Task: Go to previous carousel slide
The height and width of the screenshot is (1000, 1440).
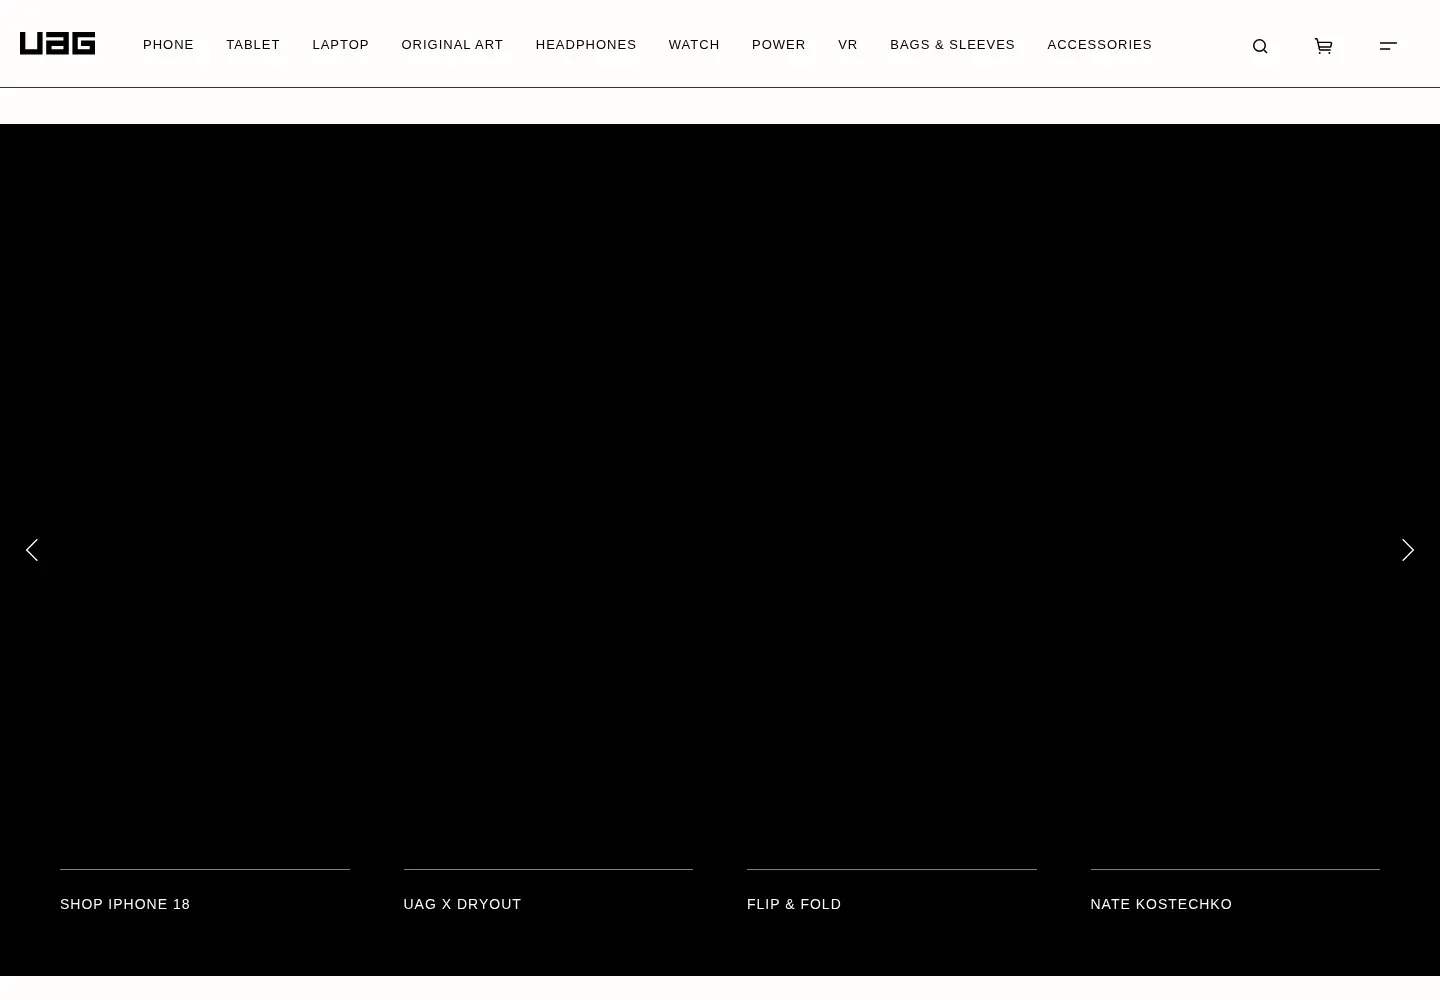Action: (x=32, y=550)
